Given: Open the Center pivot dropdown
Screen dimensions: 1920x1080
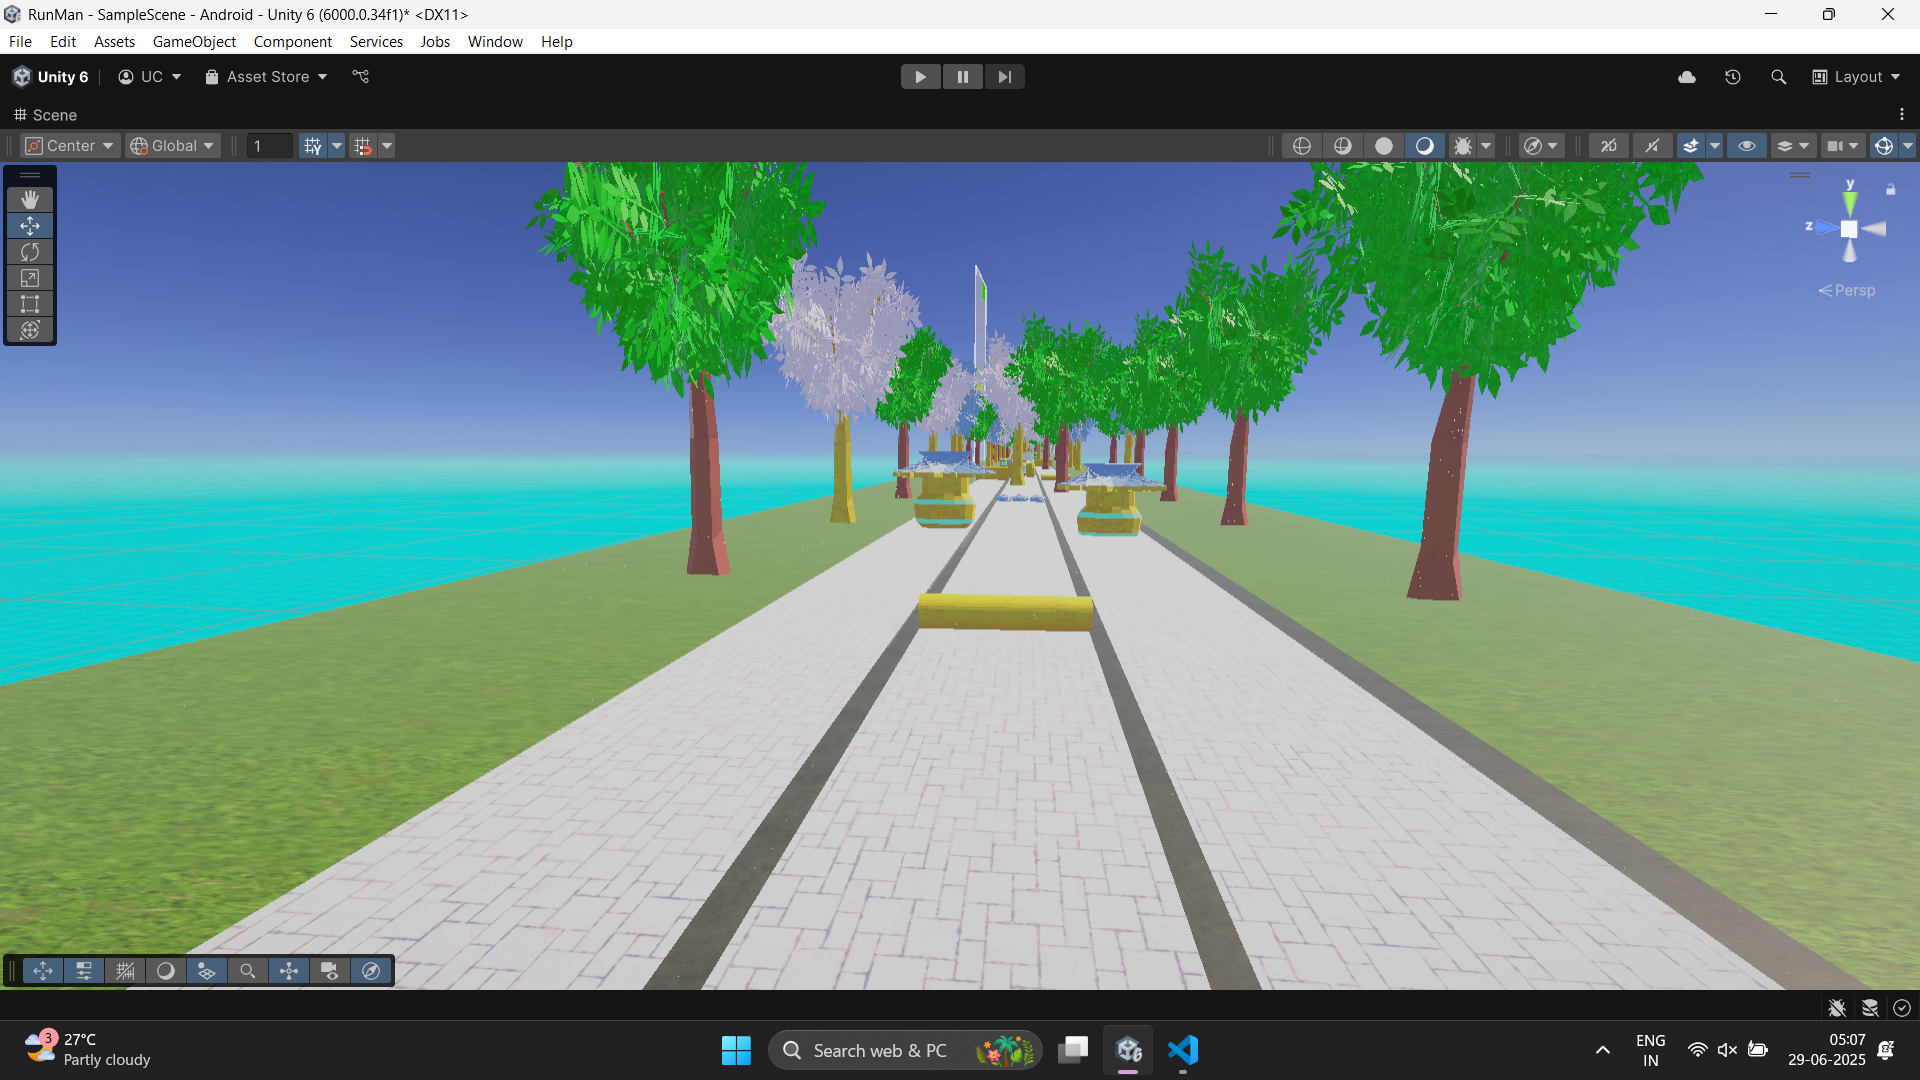Looking at the screenshot, I should tap(70, 146).
